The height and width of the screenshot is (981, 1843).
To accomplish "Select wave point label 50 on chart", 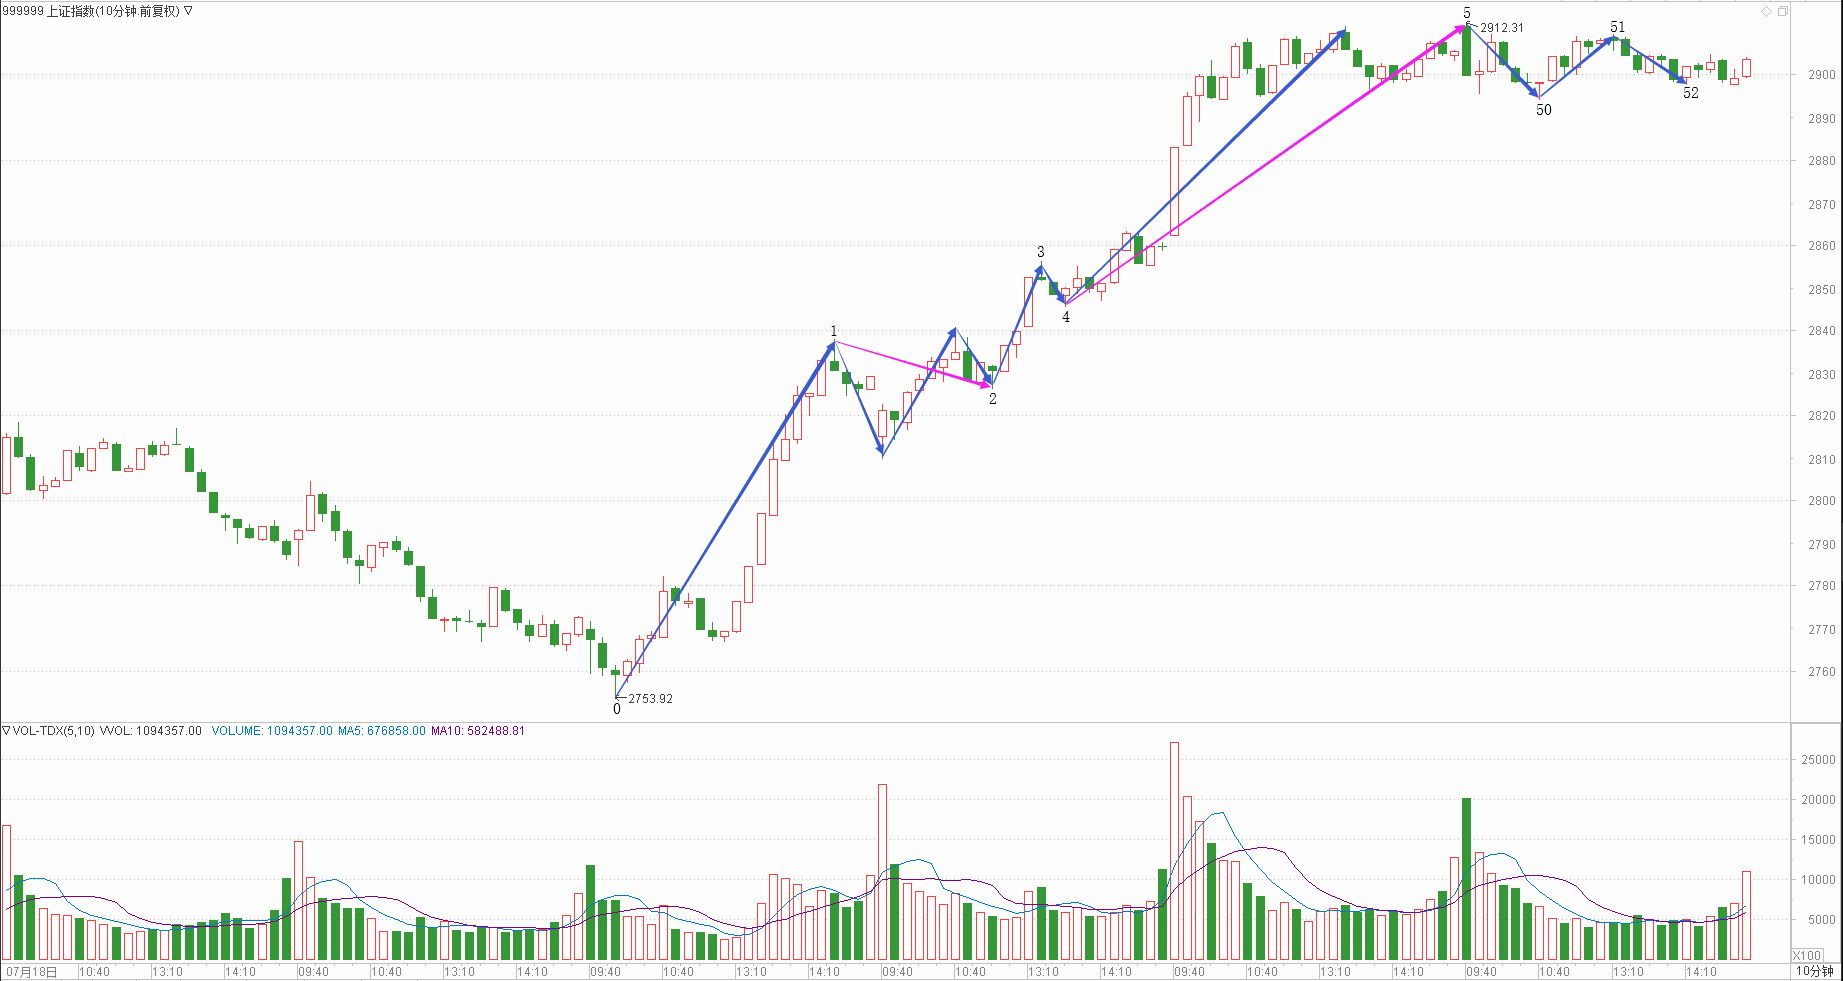I will tap(1544, 110).
